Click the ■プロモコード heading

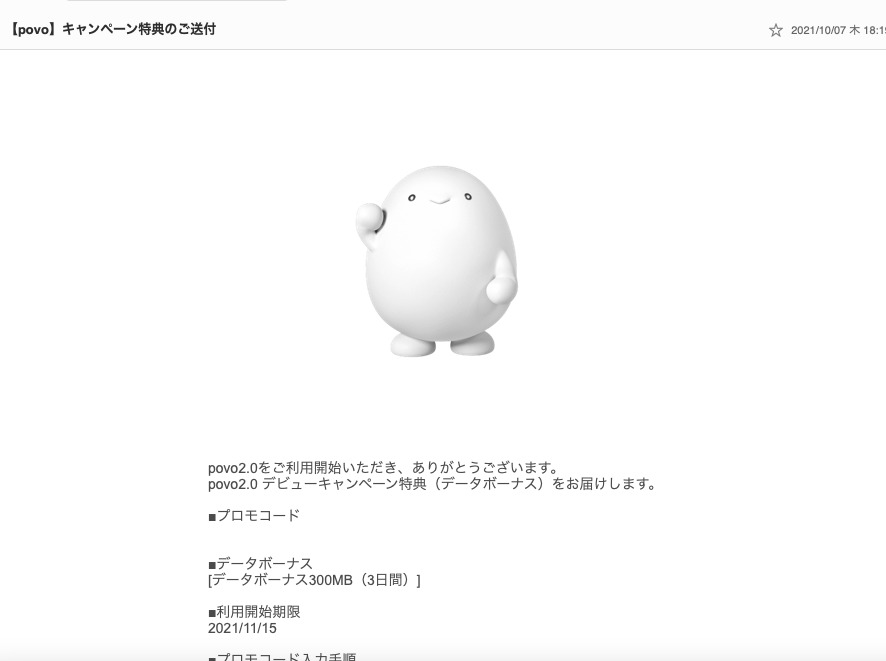pyautogui.click(x=254, y=516)
